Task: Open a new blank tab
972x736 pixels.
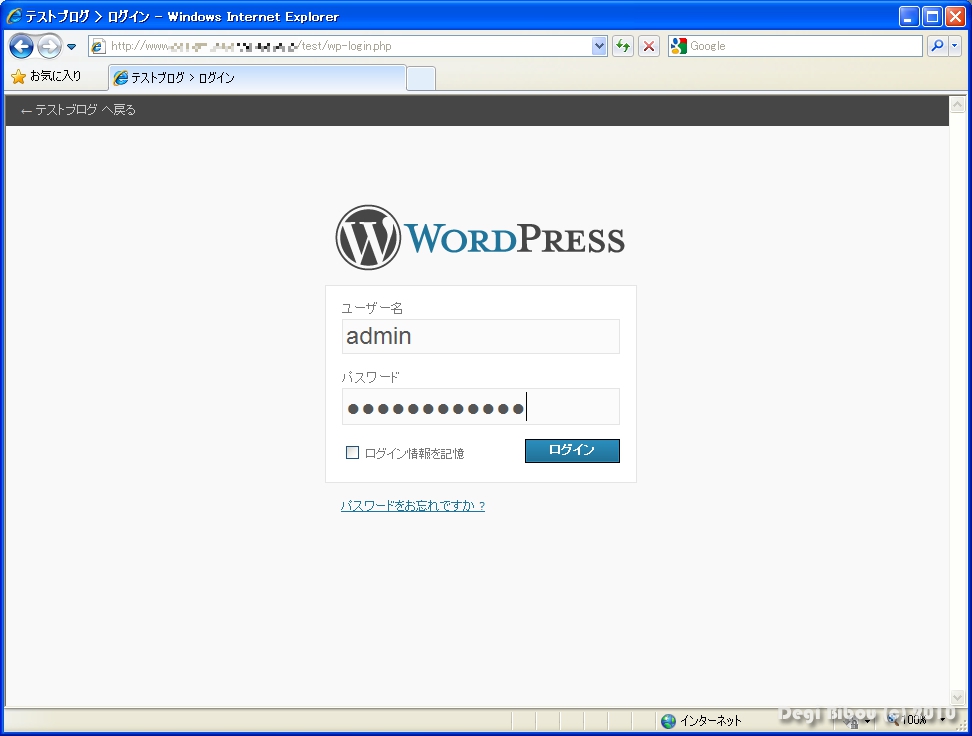Action: click(421, 78)
